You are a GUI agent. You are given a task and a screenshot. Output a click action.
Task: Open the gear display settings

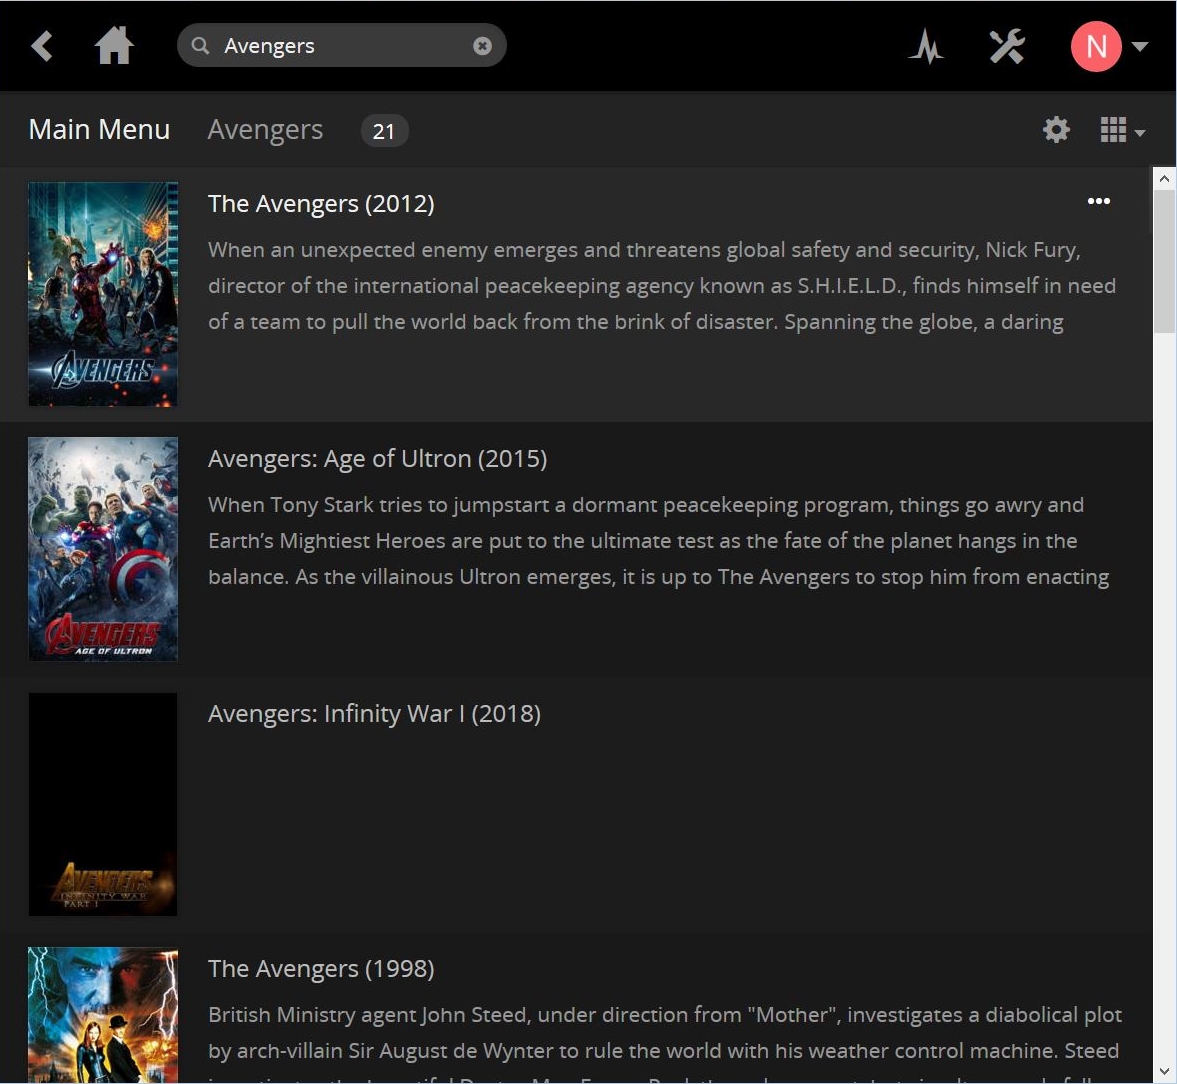click(1056, 130)
